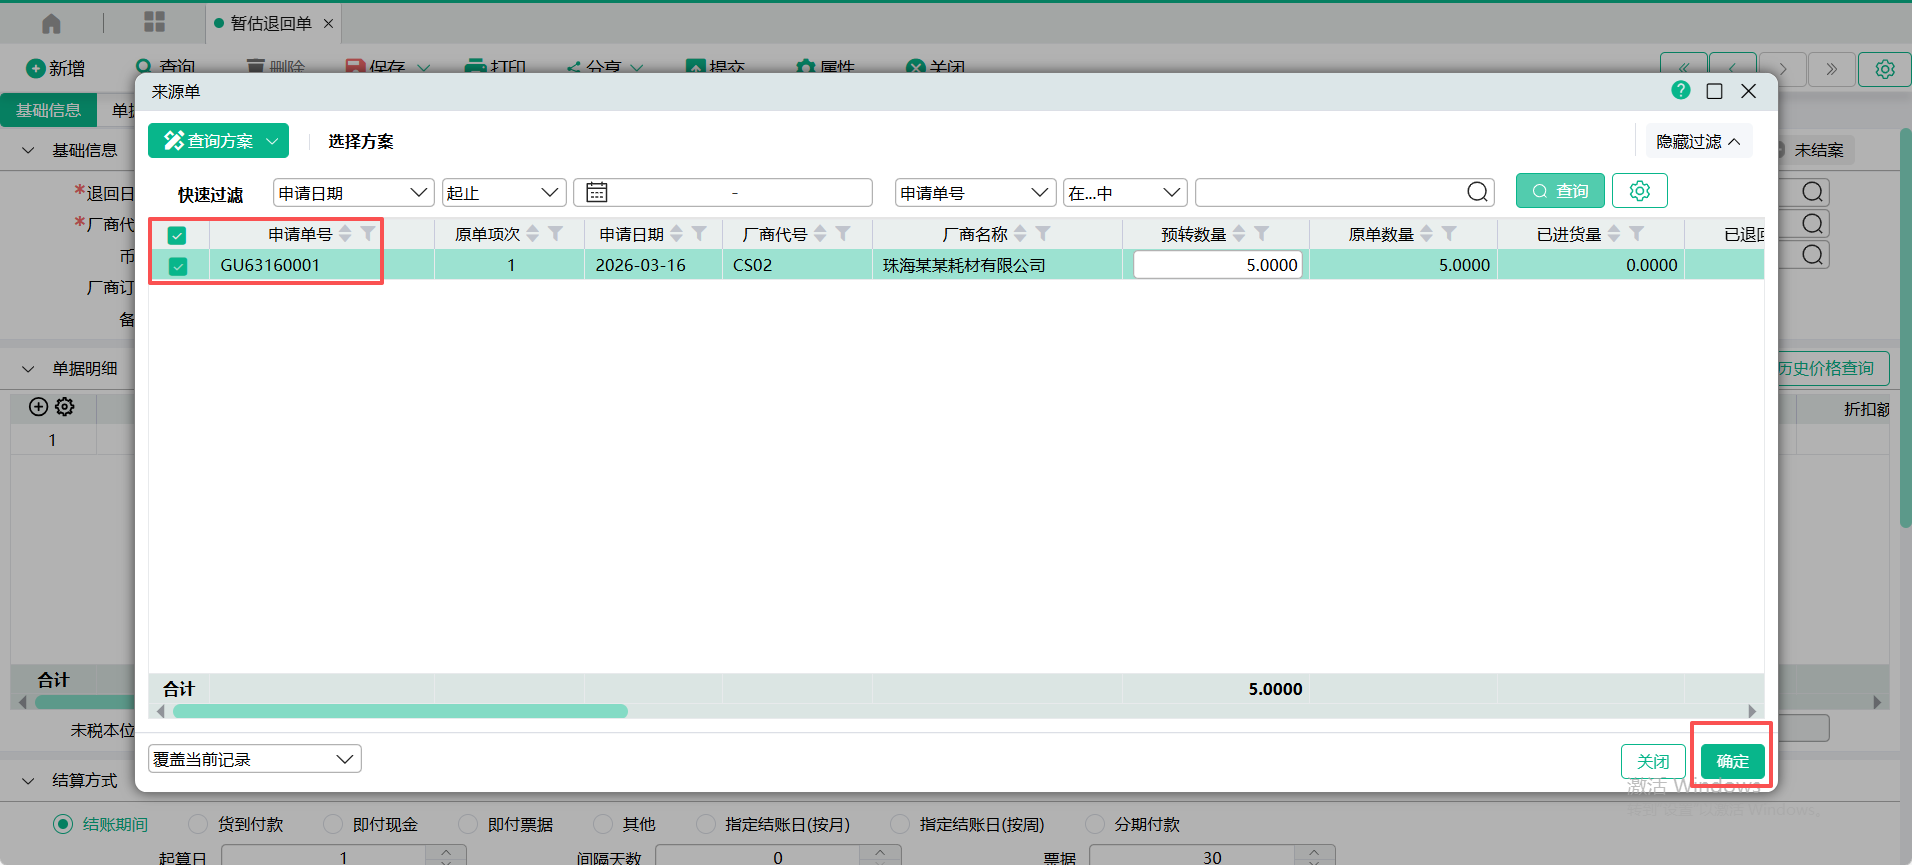Viewport: 1912px width, 865px height.
Task: Select the 货到付款 radio option
Action: 199,824
